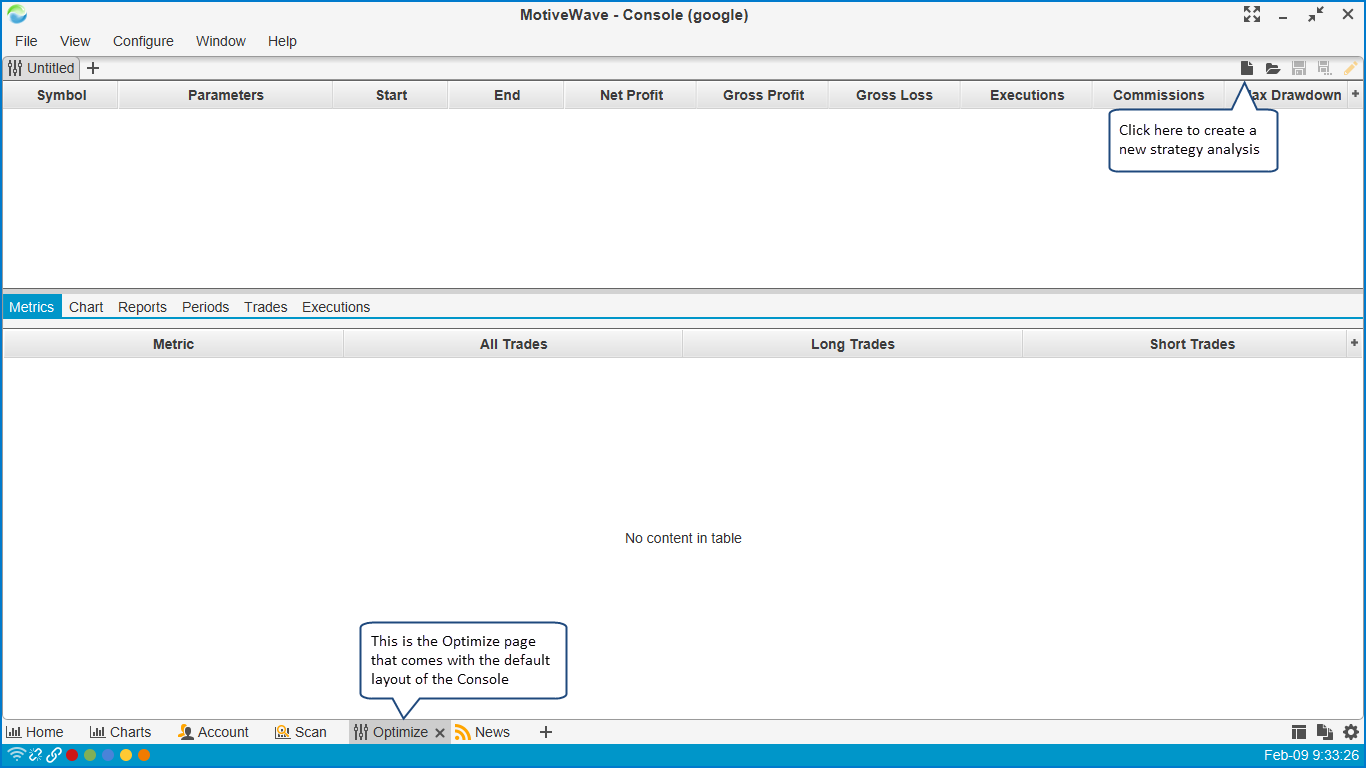Expand column chooser plus in Metrics table
This screenshot has height=768, width=1366.
[1355, 343]
